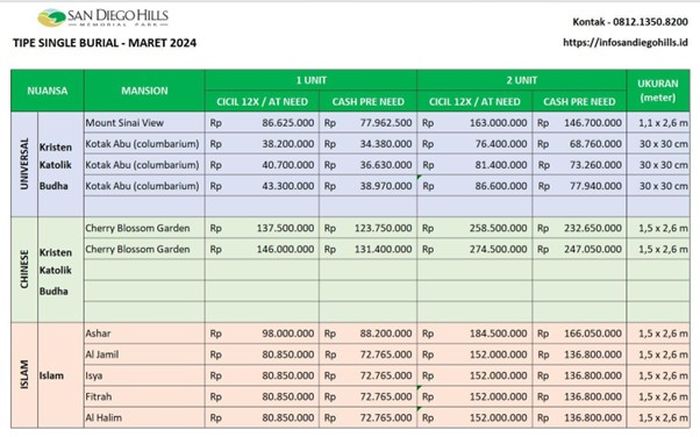The width and height of the screenshot is (700, 437).
Task: Click the 258.500.000 price cell
Action: pos(499,227)
